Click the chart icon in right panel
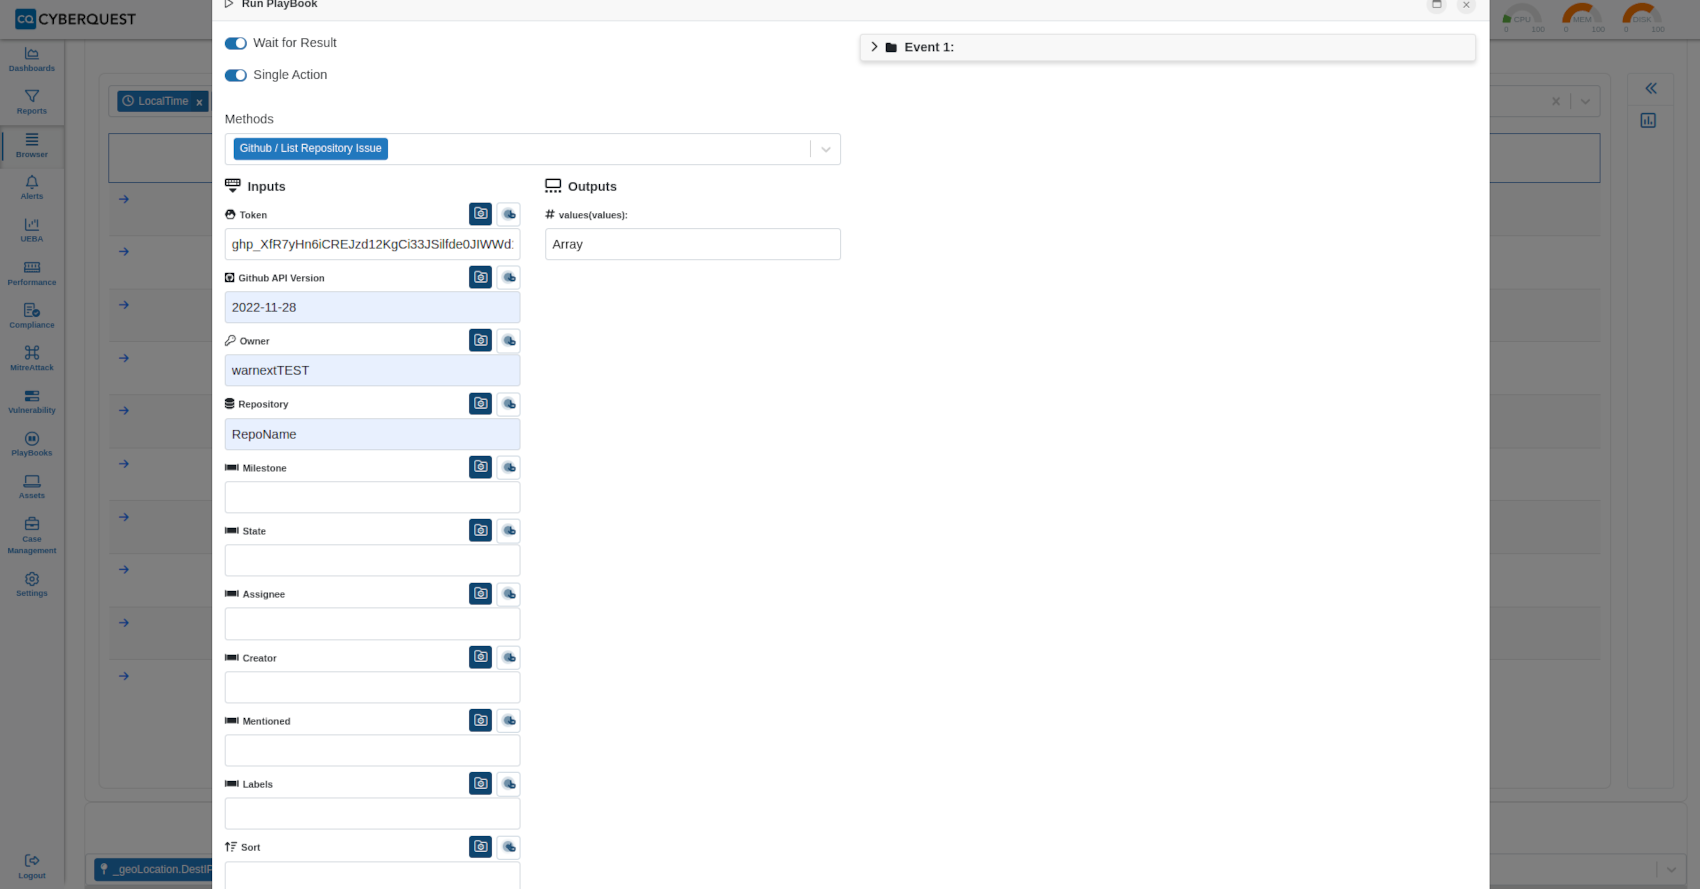1700x889 pixels. pyautogui.click(x=1648, y=120)
